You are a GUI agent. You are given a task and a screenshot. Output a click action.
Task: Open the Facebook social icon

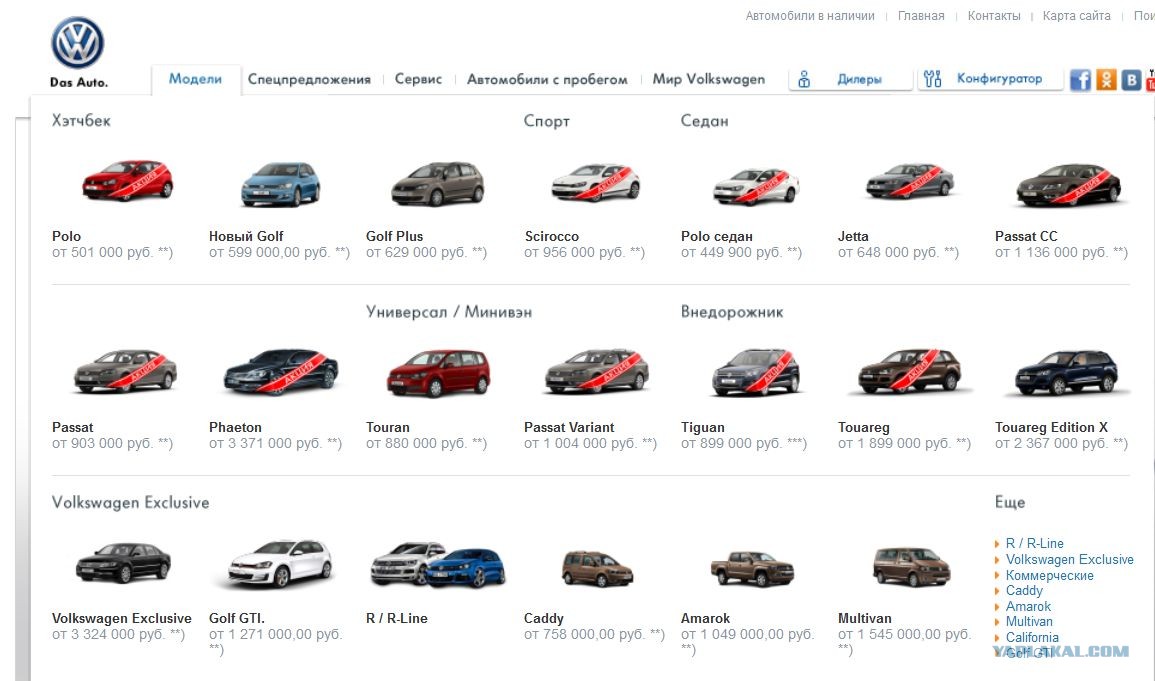point(1080,80)
